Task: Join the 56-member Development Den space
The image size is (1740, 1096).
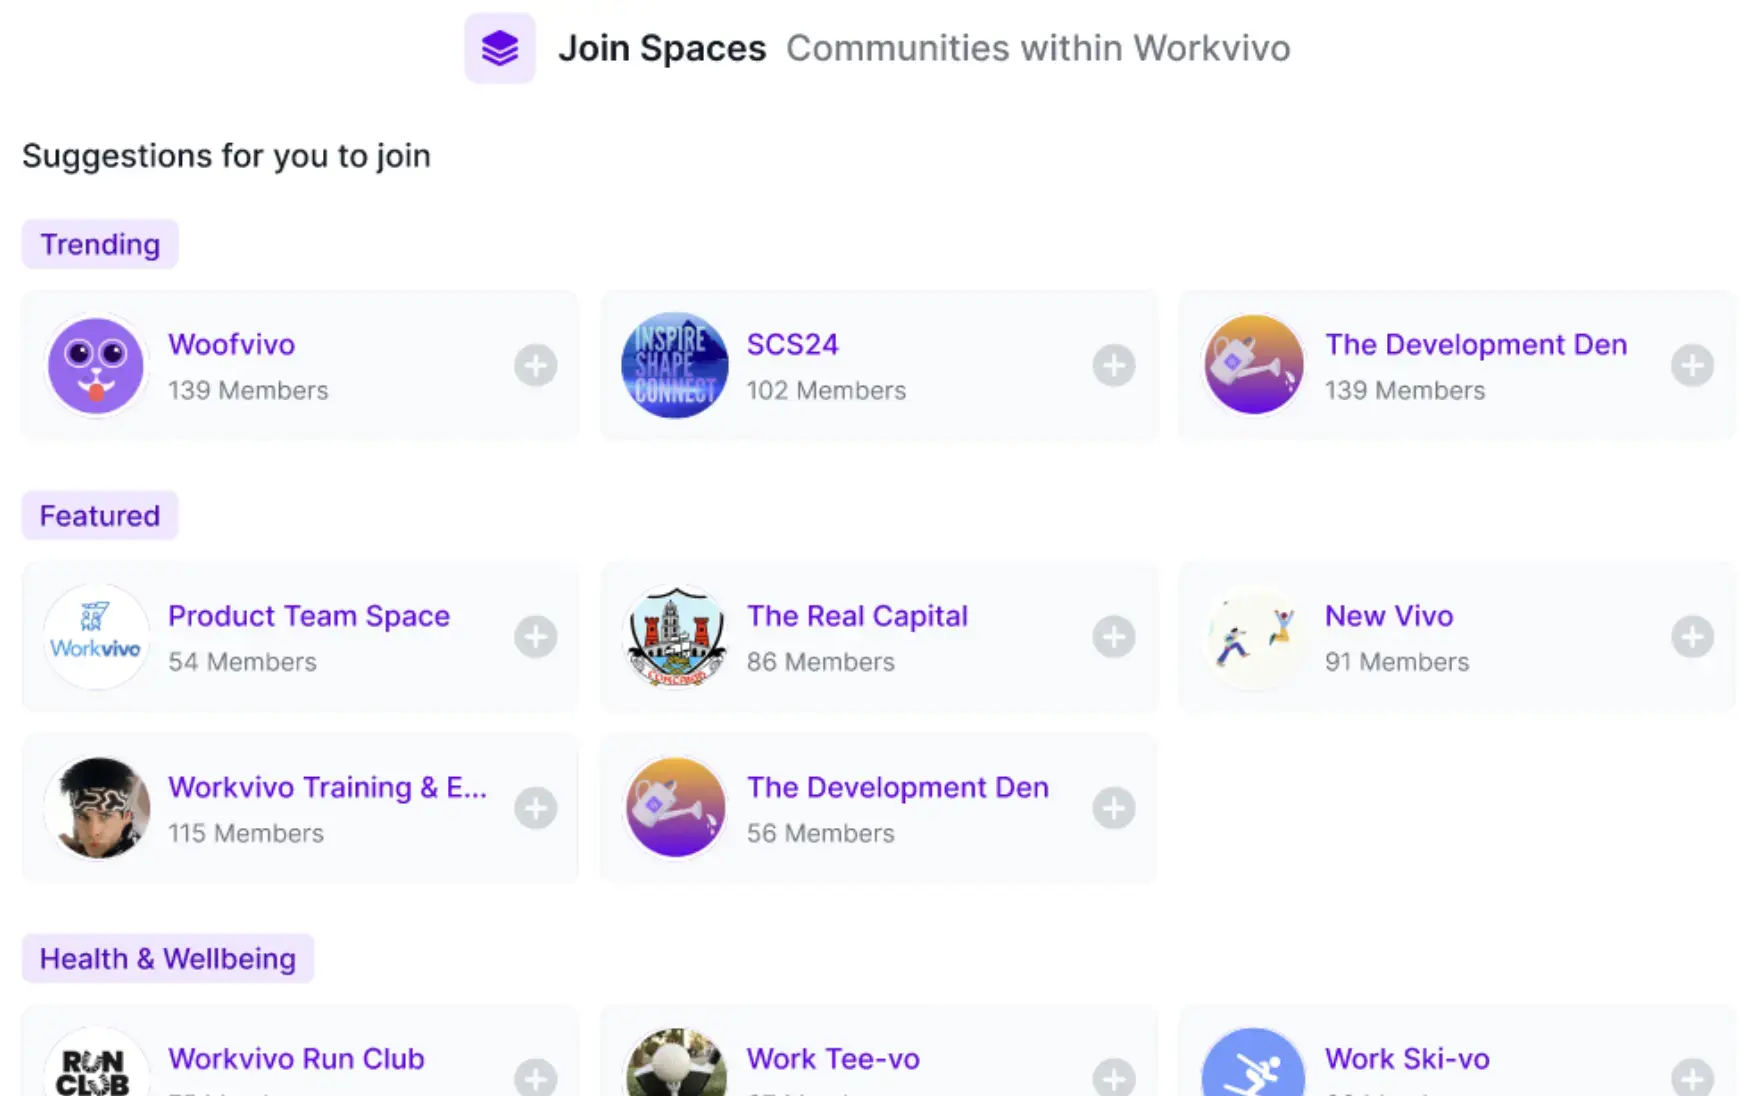Action: click(x=1114, y=808)
